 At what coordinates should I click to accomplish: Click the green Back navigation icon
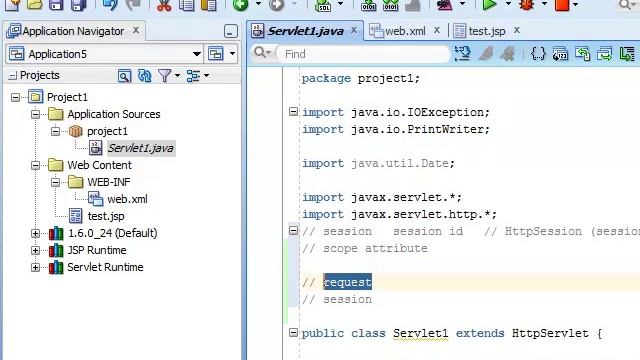[x=240, y=5]
